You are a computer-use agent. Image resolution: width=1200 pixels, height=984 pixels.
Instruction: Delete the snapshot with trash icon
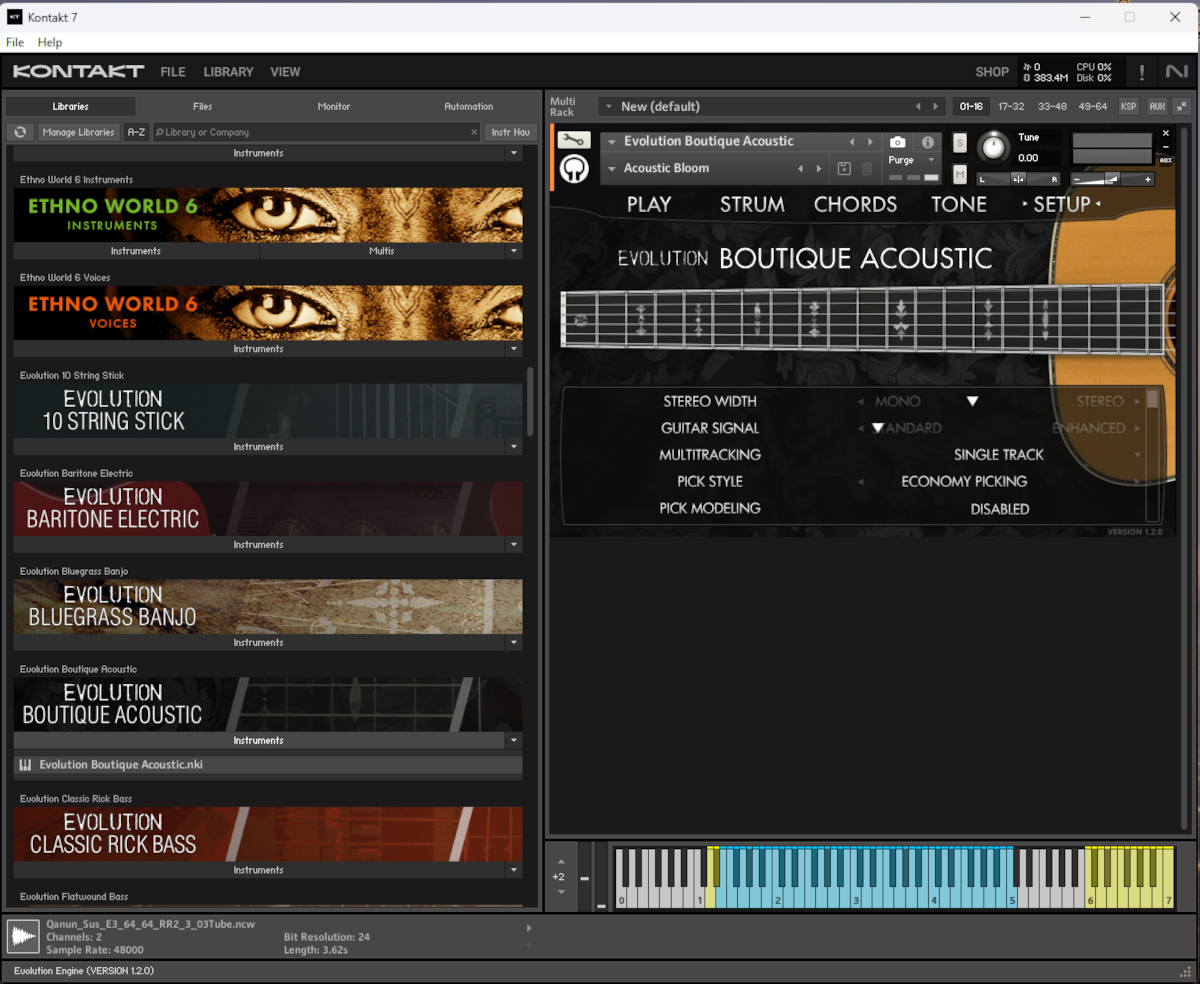867,169
